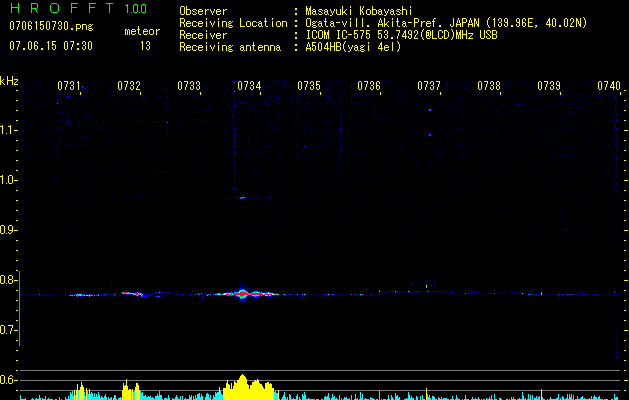Click the 'Receiving antenna' field label

click(230, 47)
